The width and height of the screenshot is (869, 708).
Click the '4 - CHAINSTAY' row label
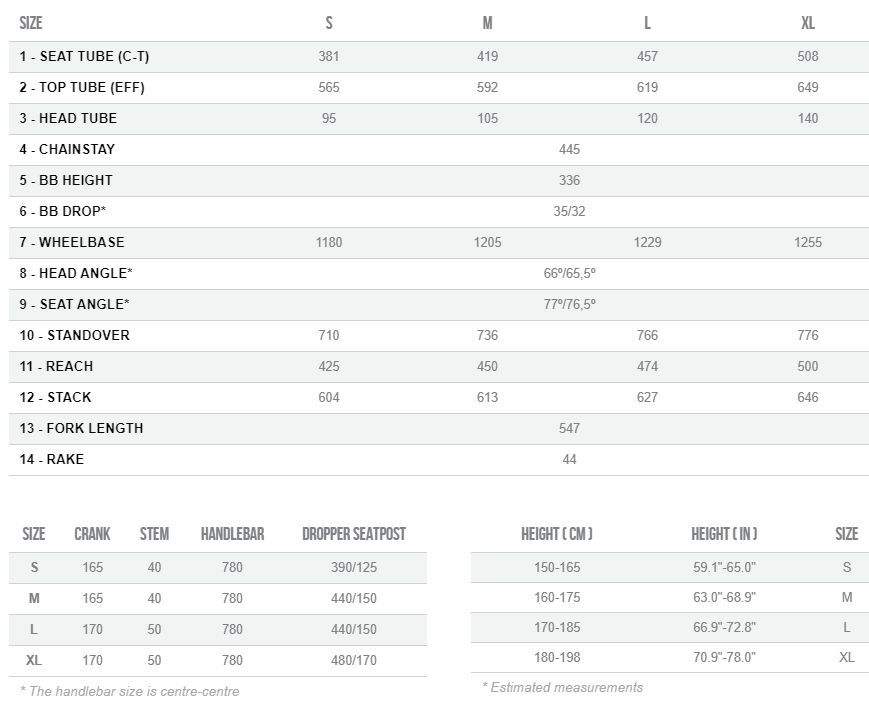point(67,150)
